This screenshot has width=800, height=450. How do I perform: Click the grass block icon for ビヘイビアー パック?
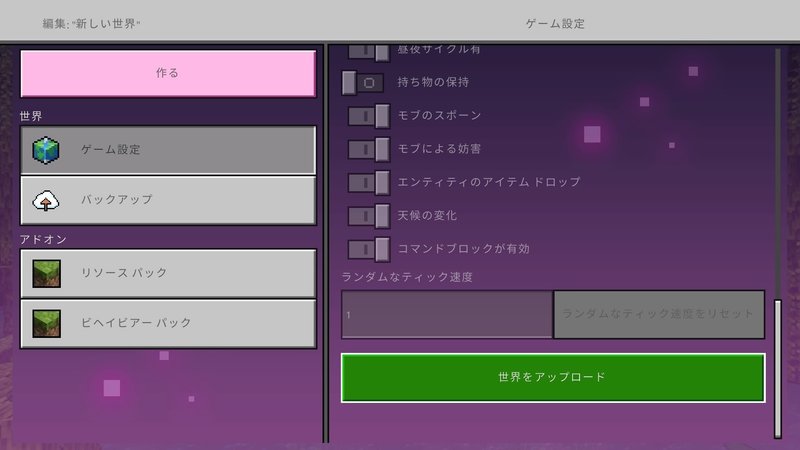[x=46, y=323]
